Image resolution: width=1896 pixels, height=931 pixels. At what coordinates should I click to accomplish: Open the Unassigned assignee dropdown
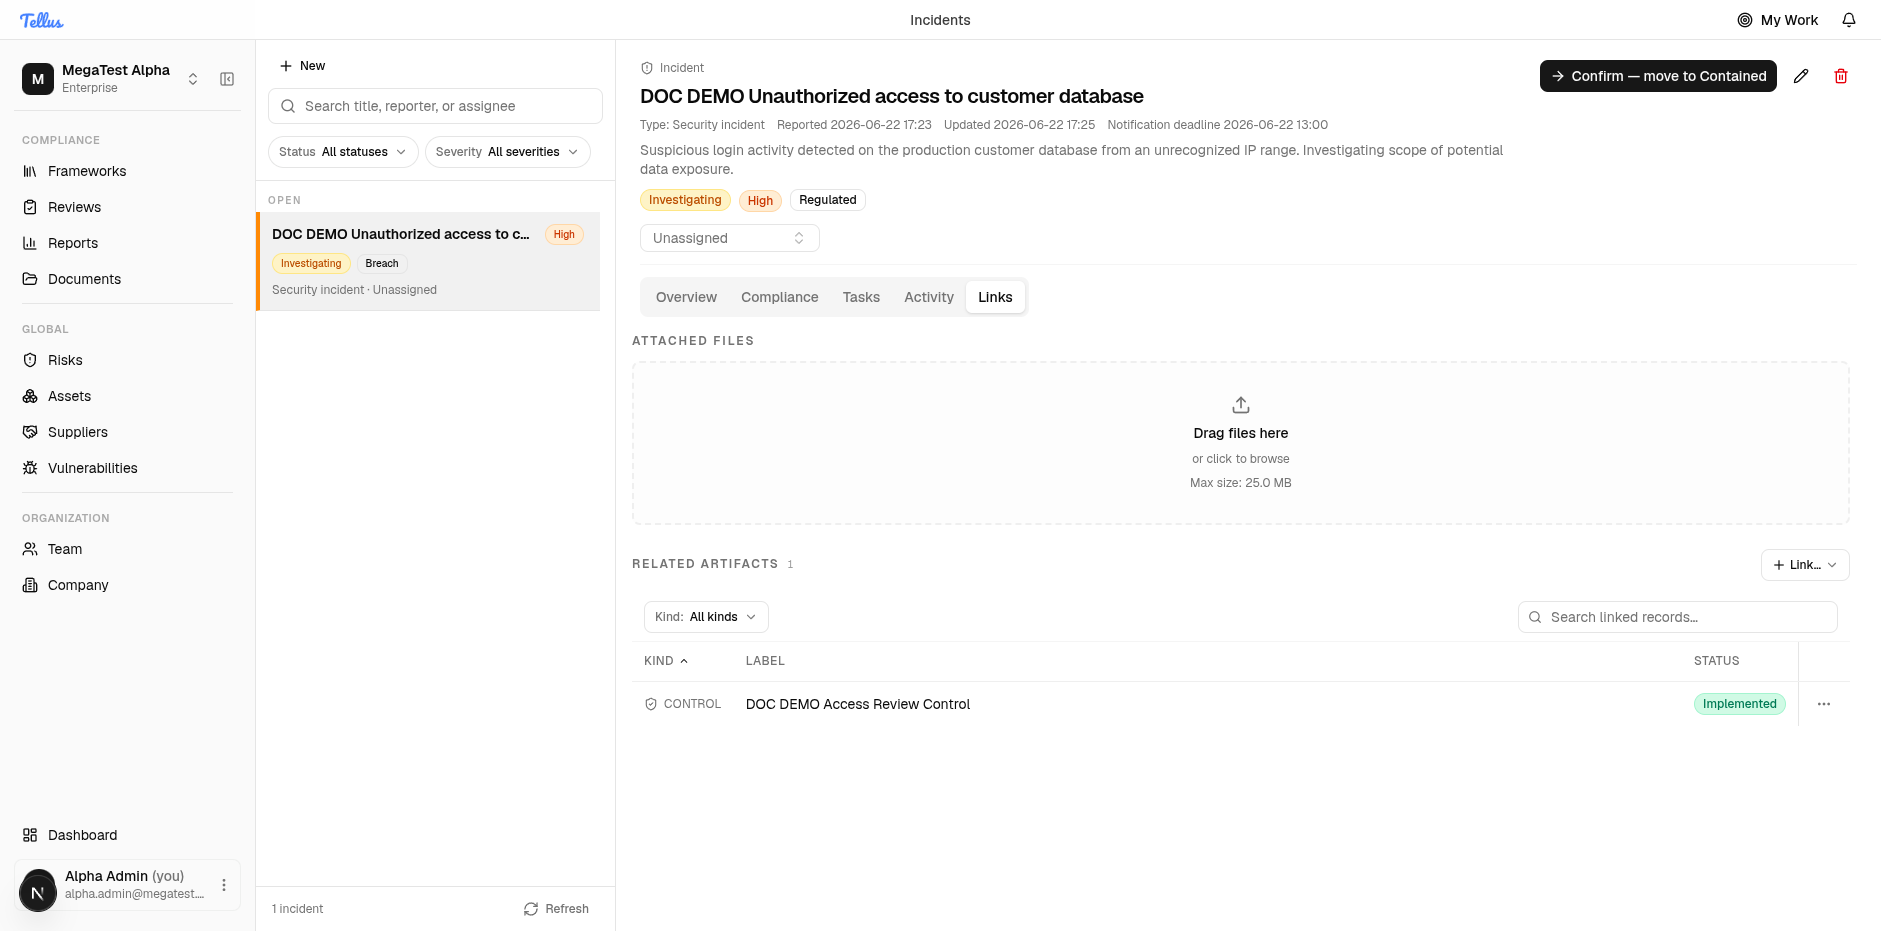click(x=730, y=238)
